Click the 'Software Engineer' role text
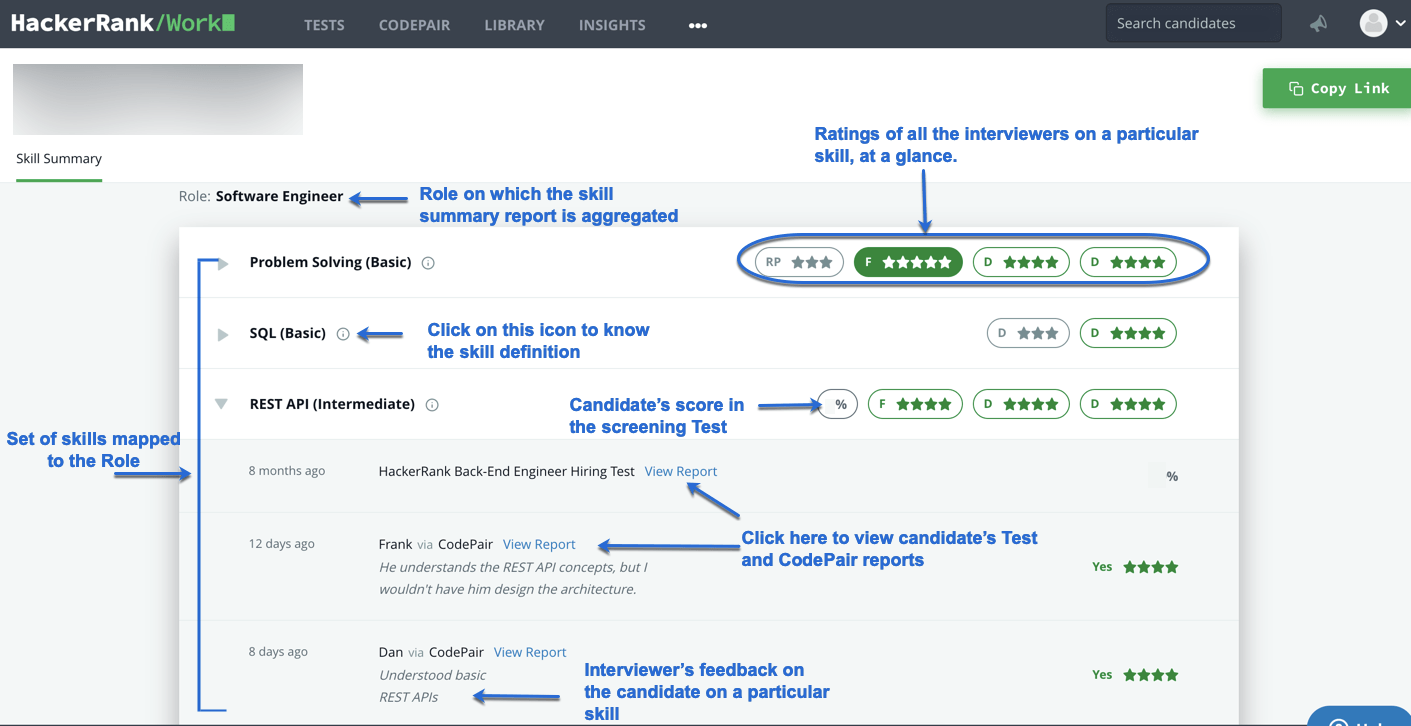1411x726 pixels. pyautogui.click(x=279, y=196)
